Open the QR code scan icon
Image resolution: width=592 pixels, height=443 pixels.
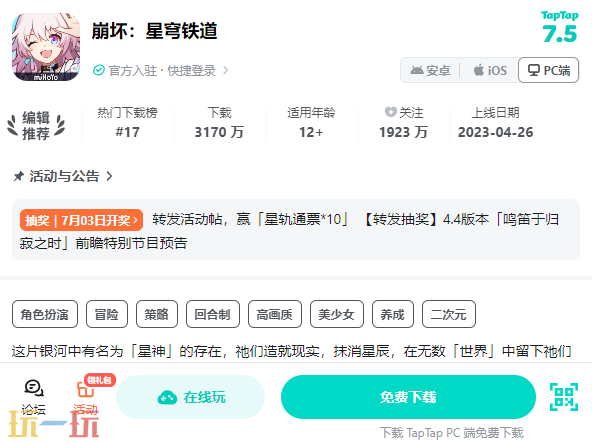point(564,397)
